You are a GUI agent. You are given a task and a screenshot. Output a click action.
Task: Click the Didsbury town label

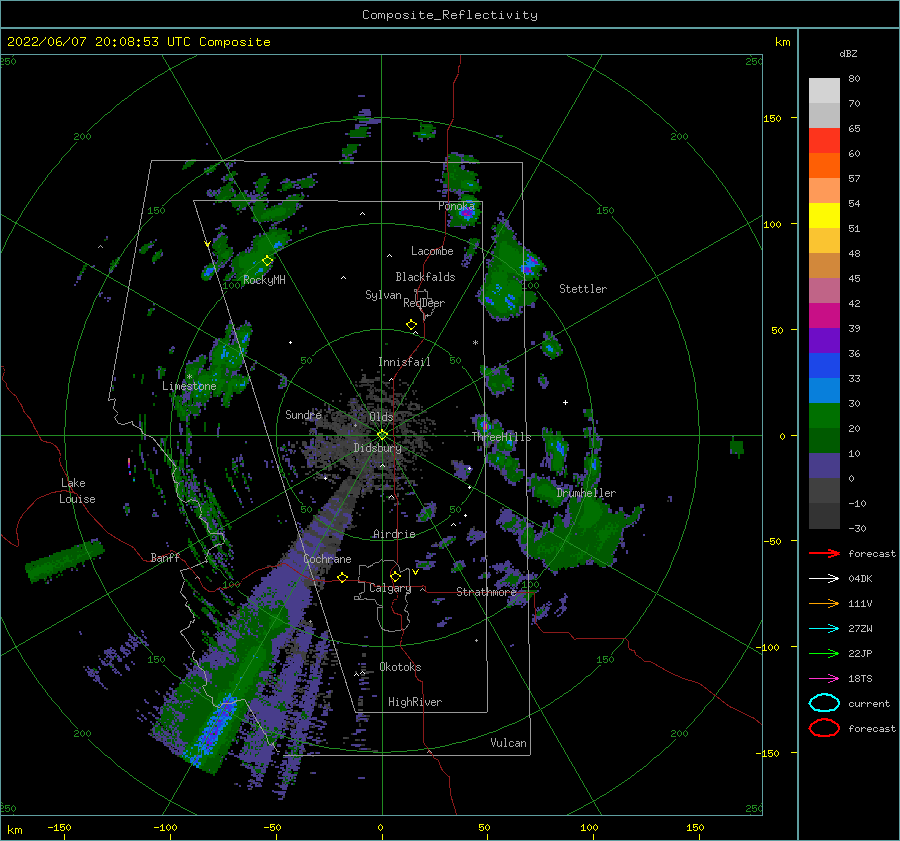point(378,448)
